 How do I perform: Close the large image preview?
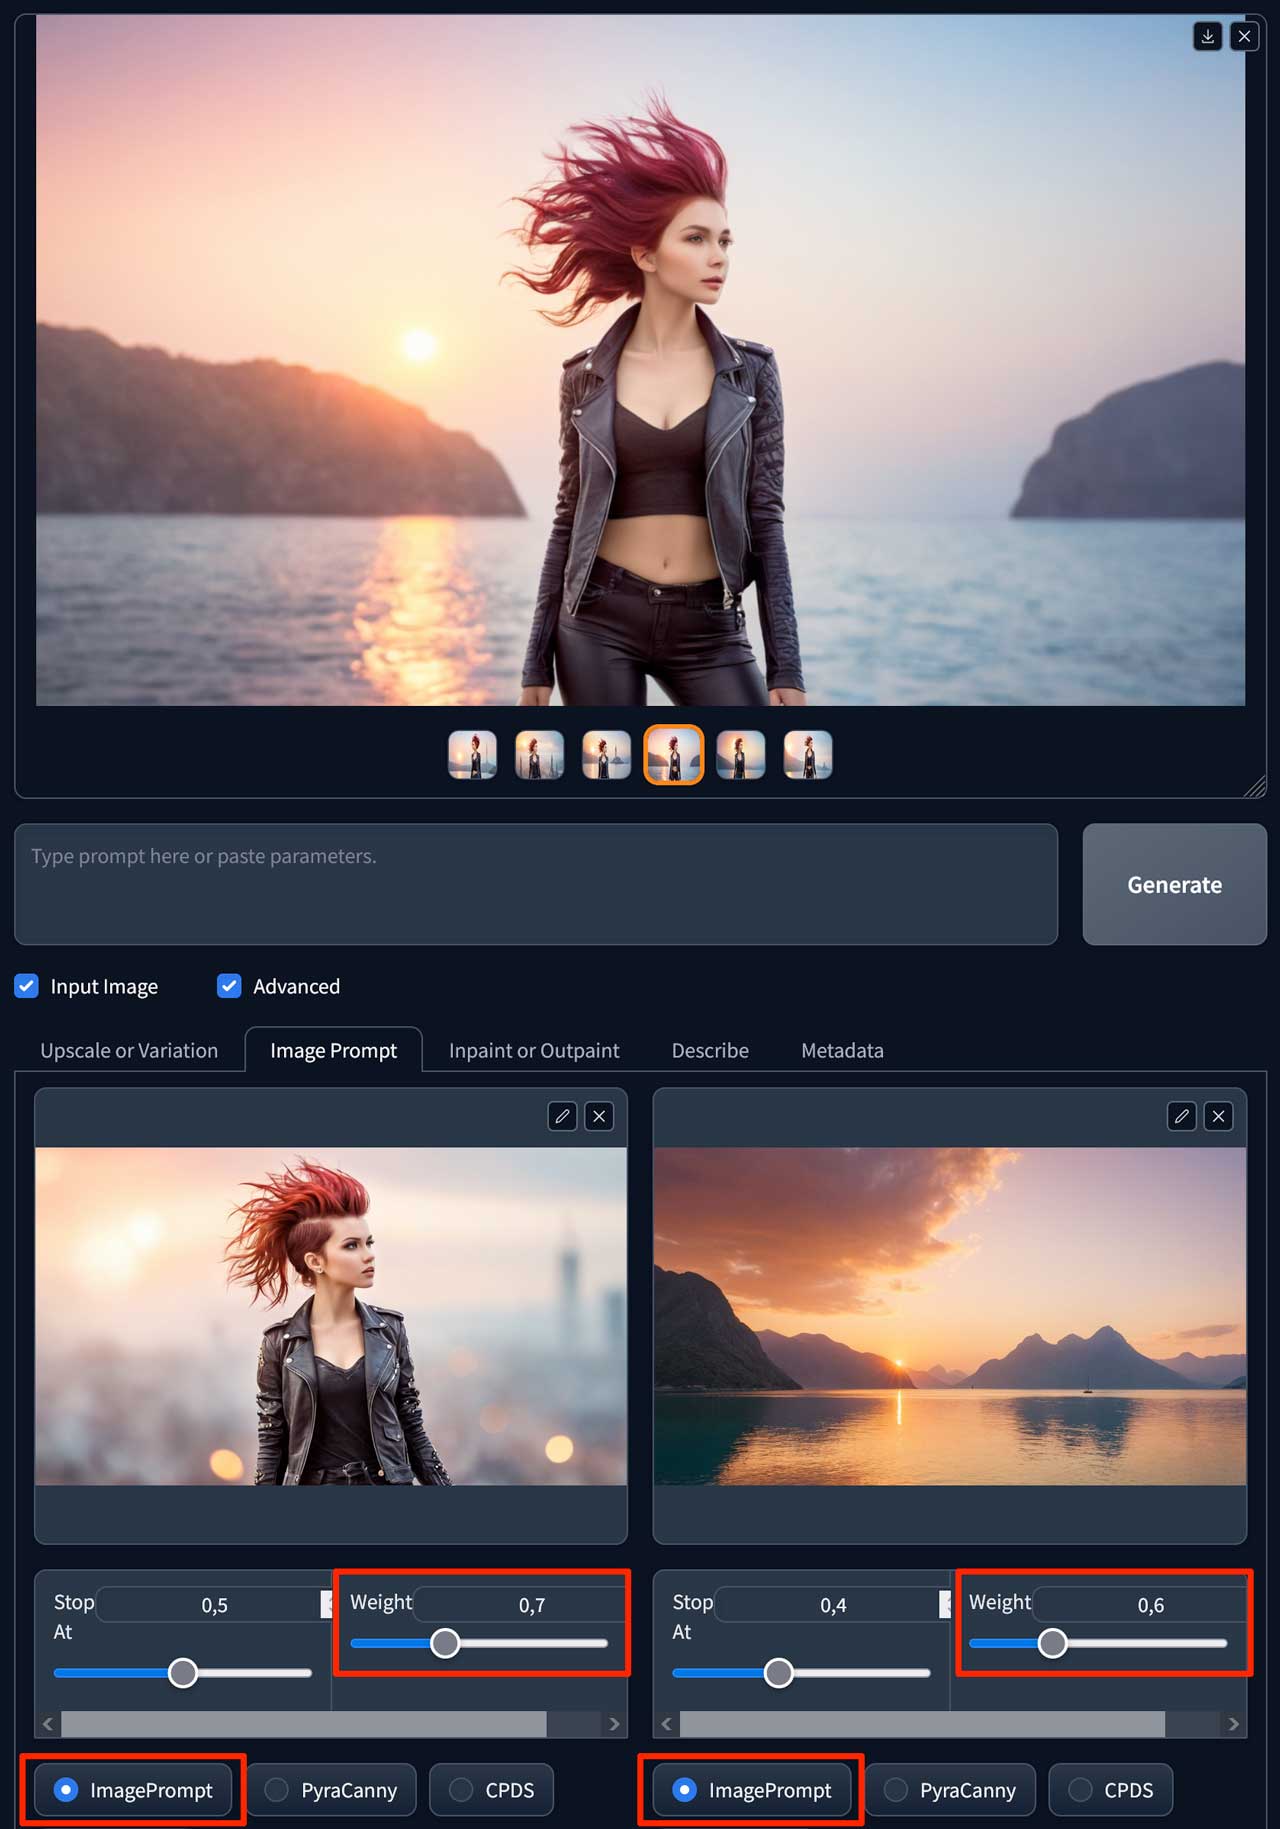coord(1244,36)
